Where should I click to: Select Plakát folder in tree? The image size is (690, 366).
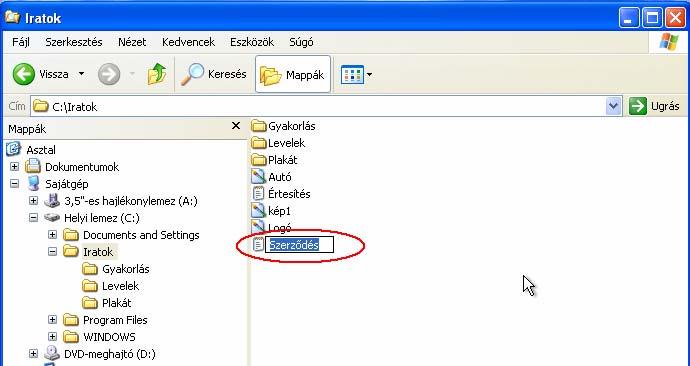point(107,303)
